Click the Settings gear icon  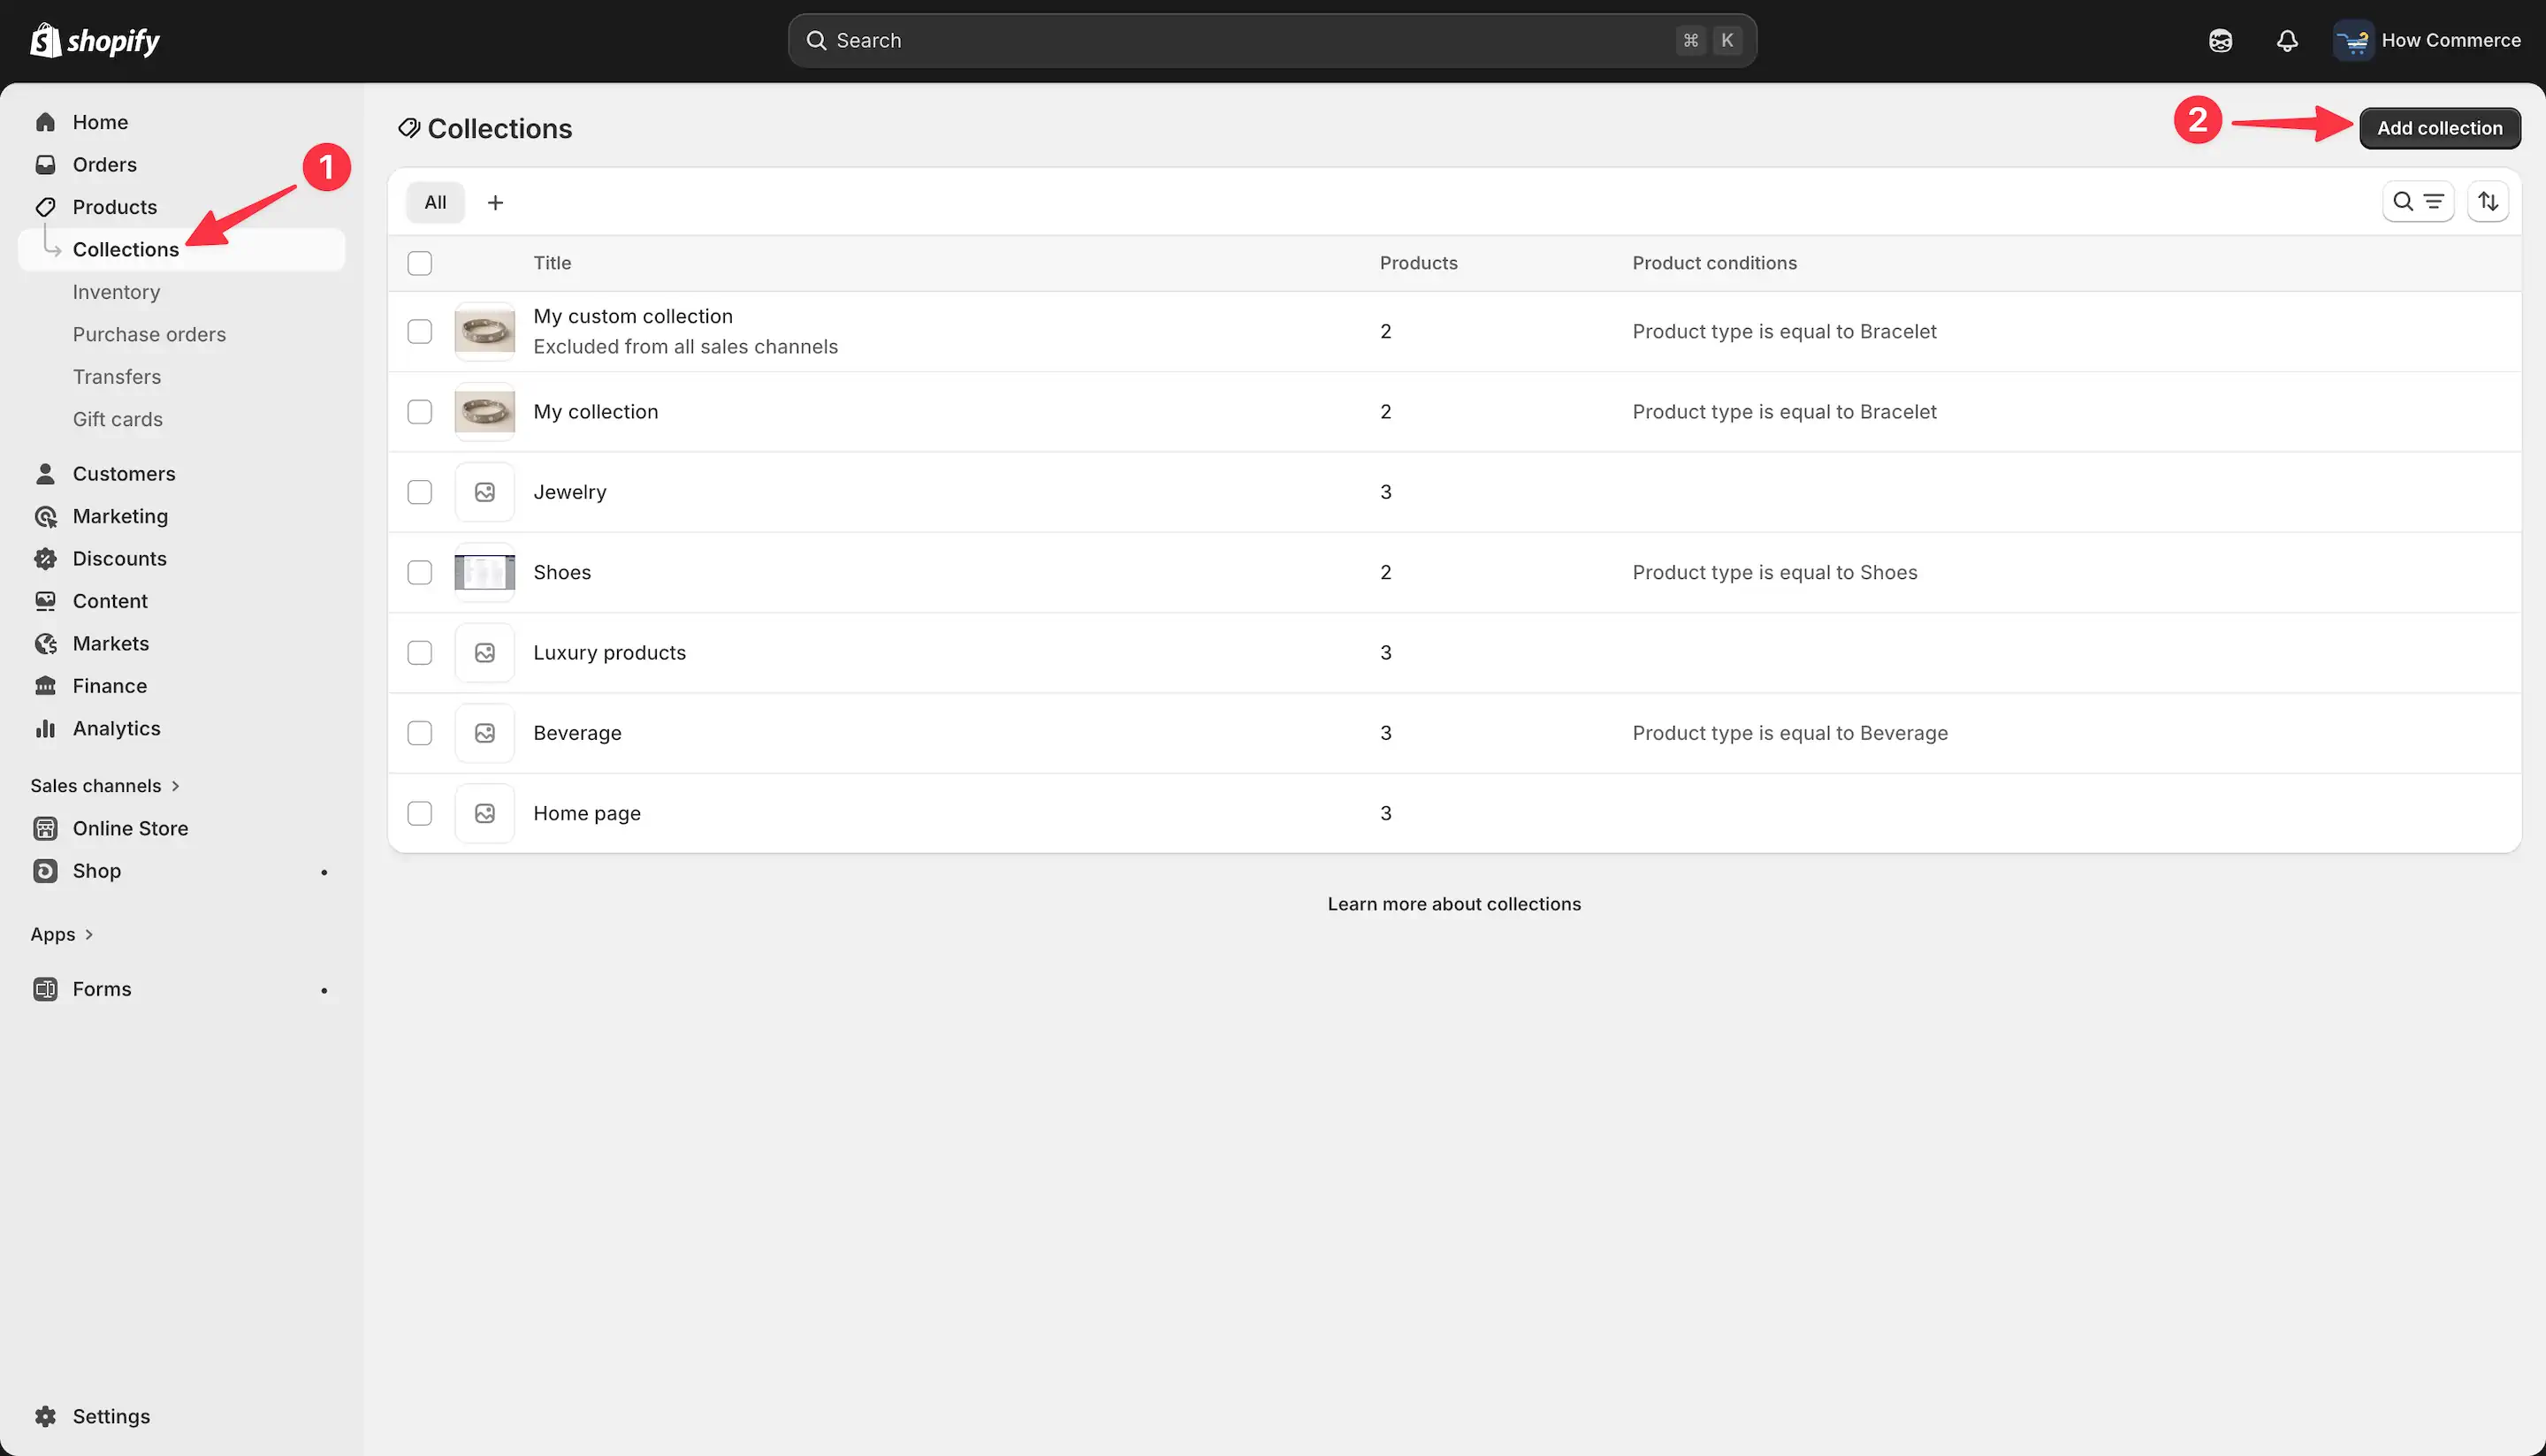click(x=45, y=1416)
